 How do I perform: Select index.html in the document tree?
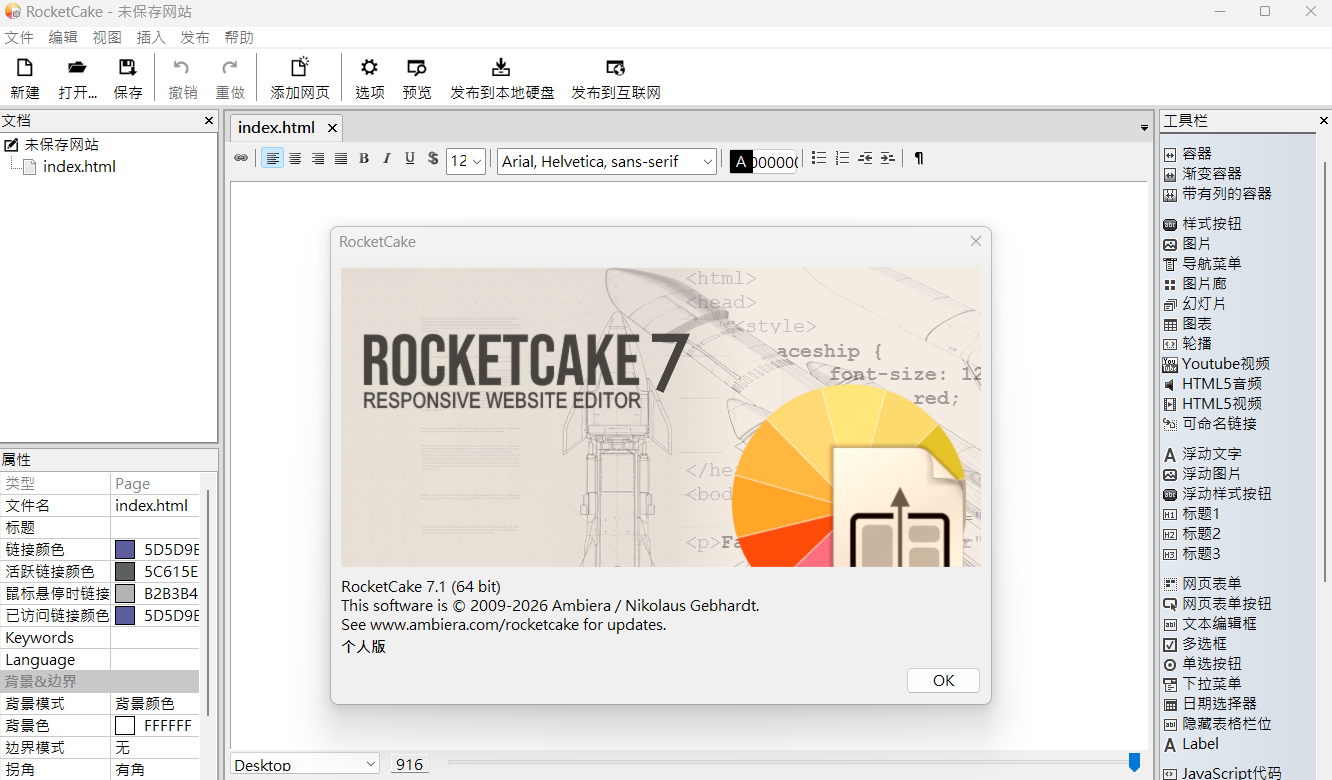tap(79, 167)
